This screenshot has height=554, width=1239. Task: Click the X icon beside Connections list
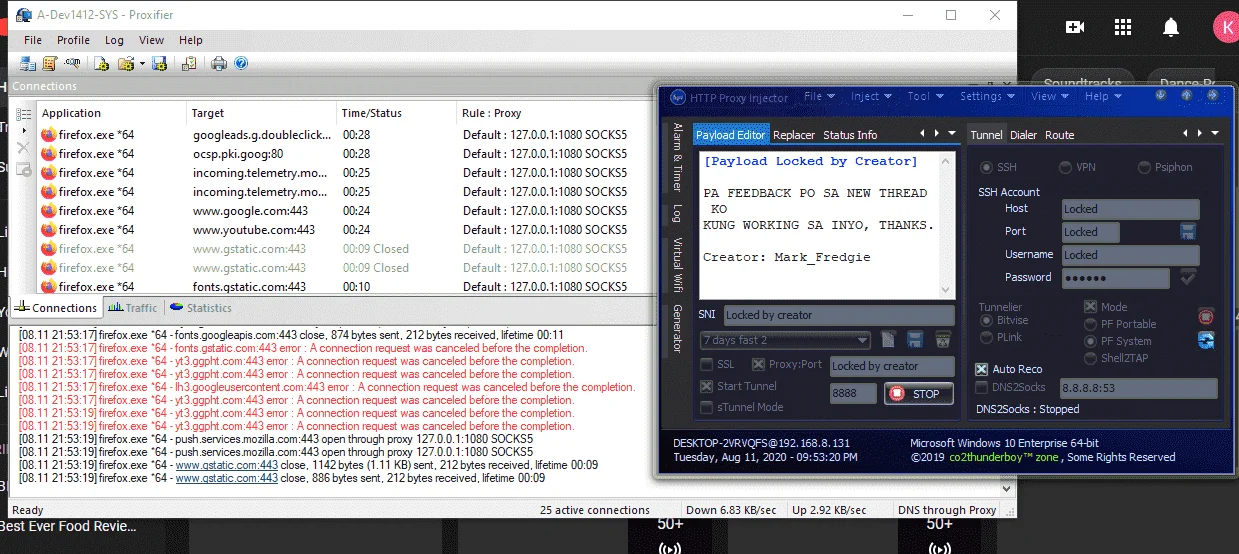(23, 148)
